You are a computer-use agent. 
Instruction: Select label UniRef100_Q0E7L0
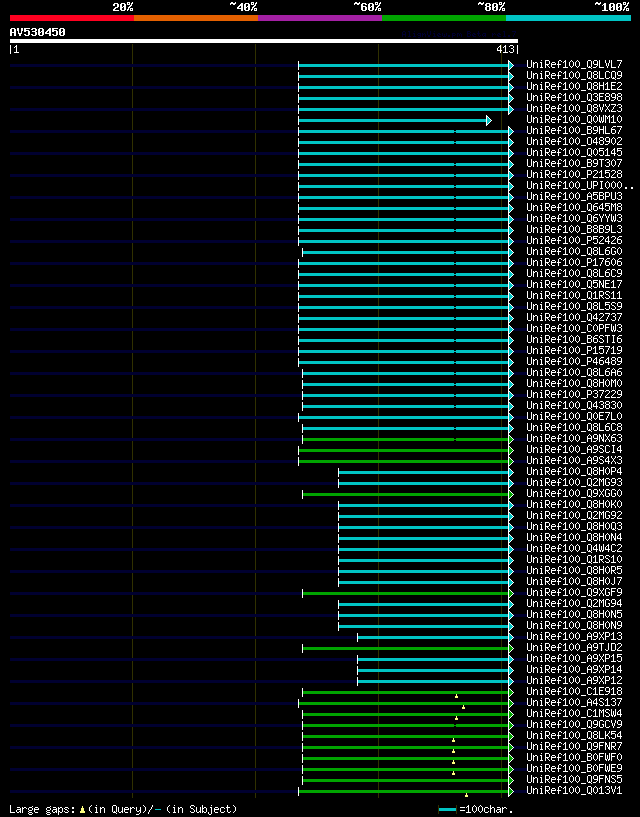tap(574, 416)
